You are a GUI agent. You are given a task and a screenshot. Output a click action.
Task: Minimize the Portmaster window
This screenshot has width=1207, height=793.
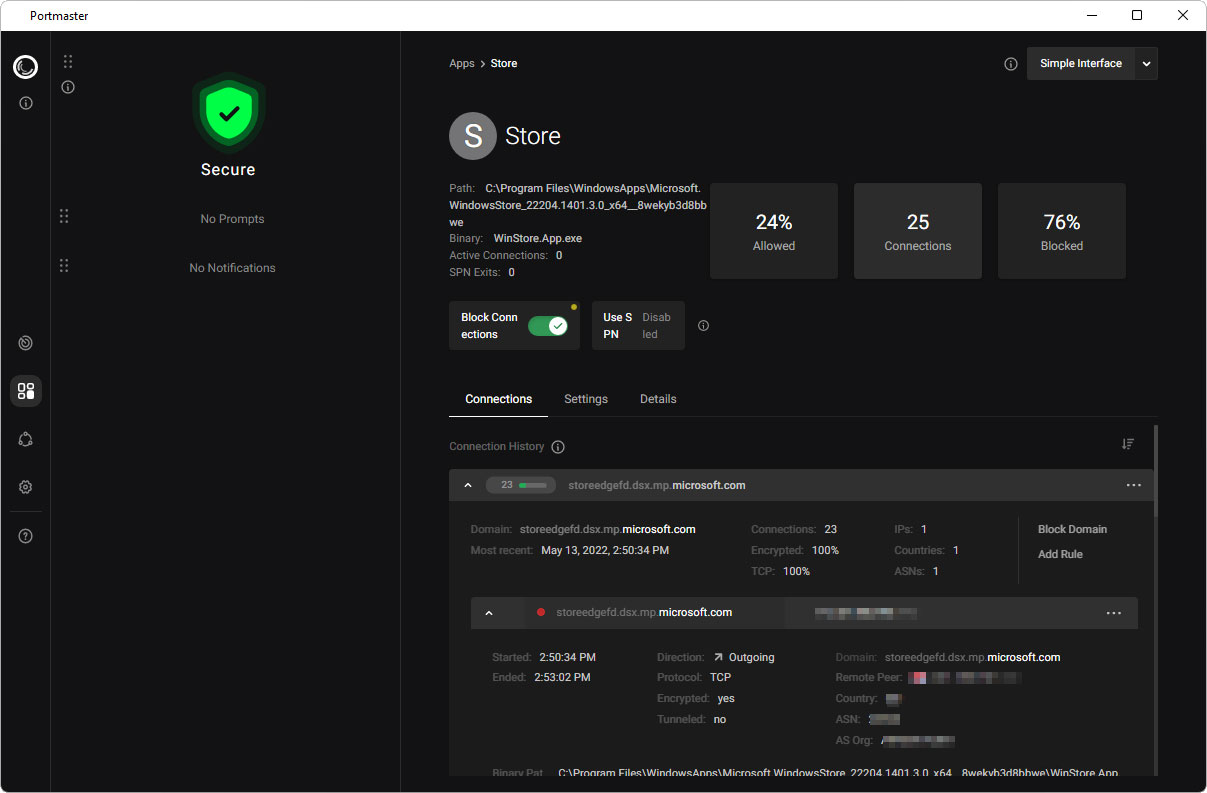pos(1091,15)
